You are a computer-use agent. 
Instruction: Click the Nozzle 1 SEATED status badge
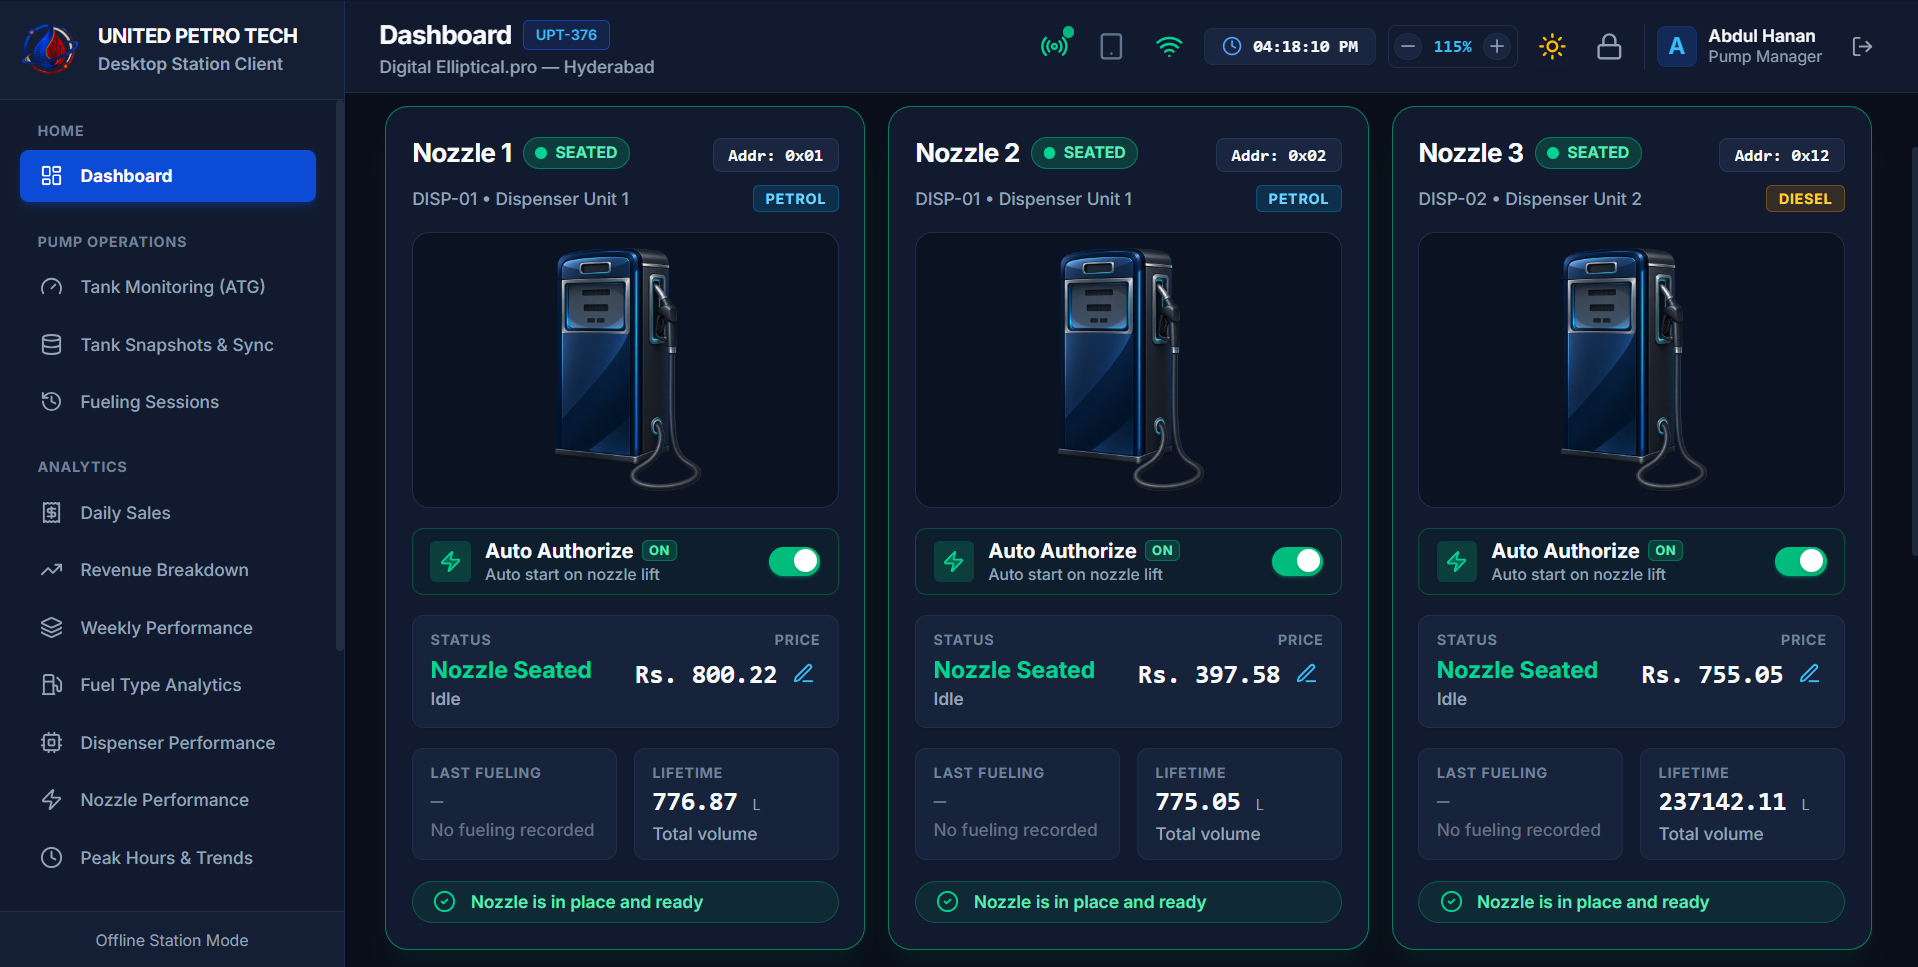(x=576, y=153)
